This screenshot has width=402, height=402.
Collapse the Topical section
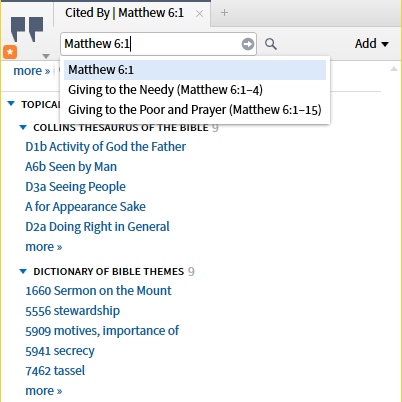(x=11, y=104)
